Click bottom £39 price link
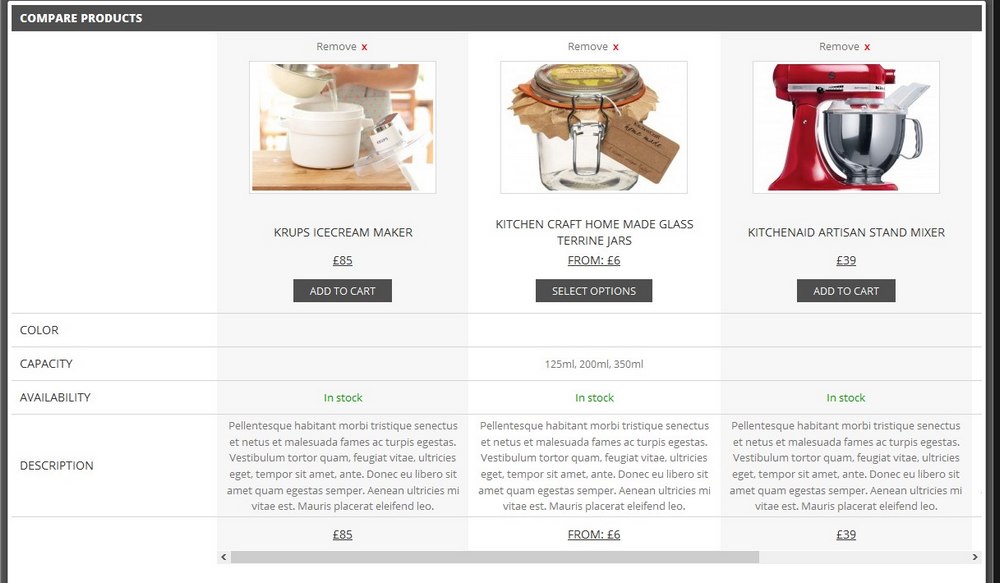Viewport: 1000px width, 583px height. (x=846, y=535)
